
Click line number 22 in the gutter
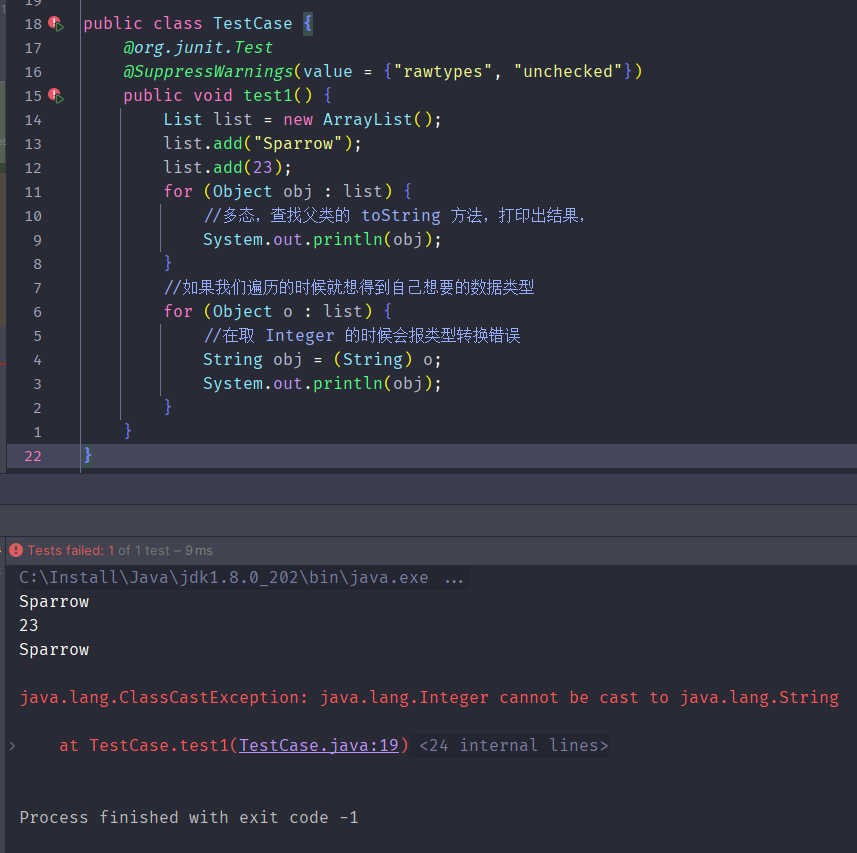point(32,455)
